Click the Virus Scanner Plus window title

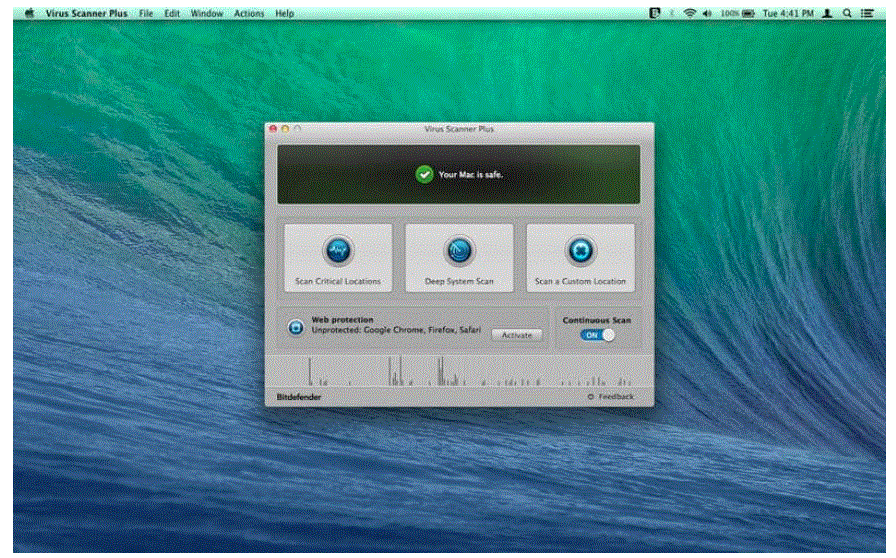(x=459, y=129)
